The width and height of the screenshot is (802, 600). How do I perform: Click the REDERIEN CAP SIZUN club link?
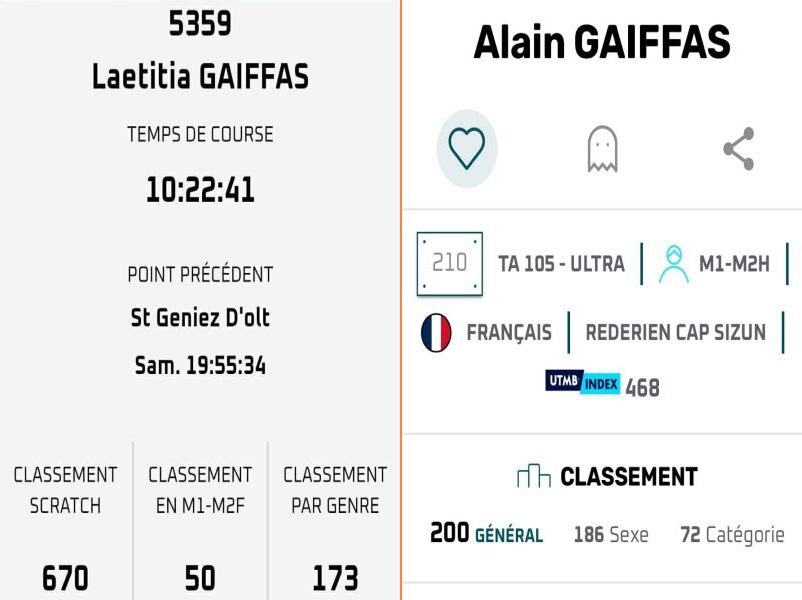tap(675, 333)
